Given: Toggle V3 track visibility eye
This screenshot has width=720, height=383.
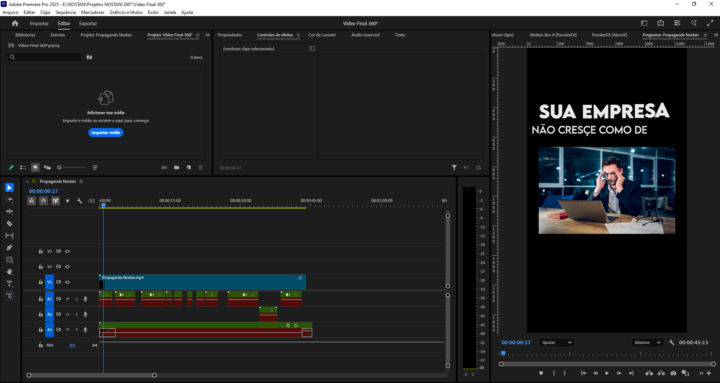Looking at the screenshot, I should pyautogui.click(x=68, y=251).
